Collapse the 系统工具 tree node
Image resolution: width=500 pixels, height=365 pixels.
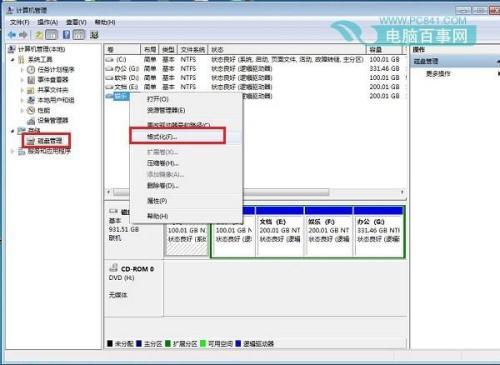(x=13, y=60)
